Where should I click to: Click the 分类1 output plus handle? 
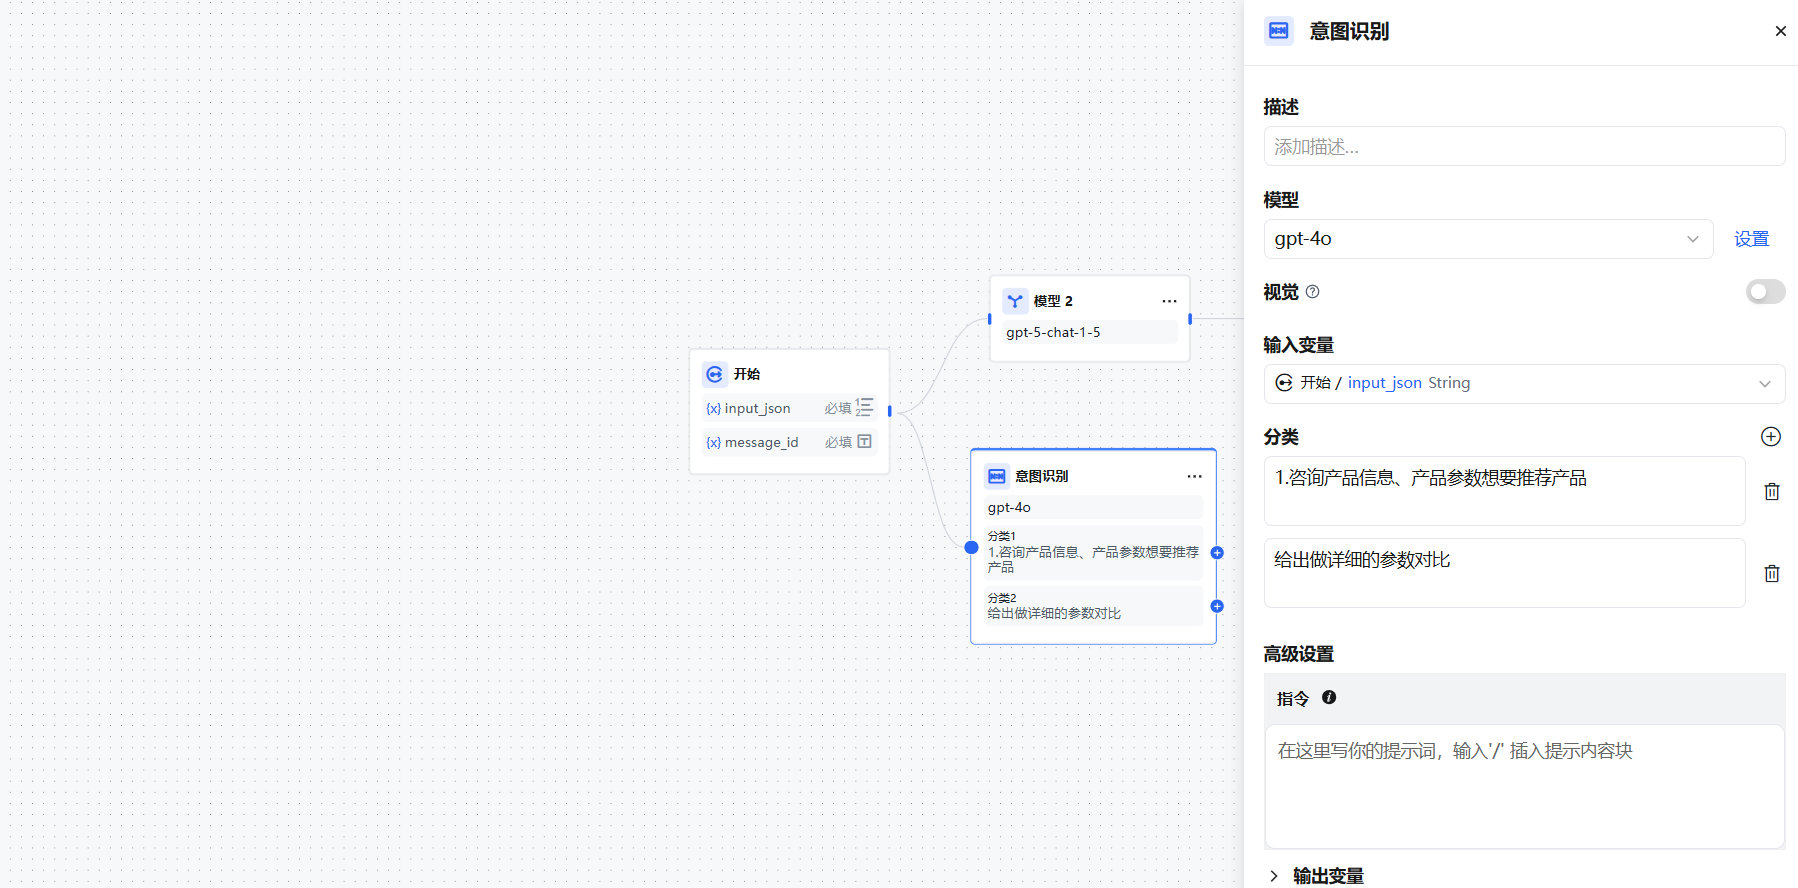coord(1217,552)
